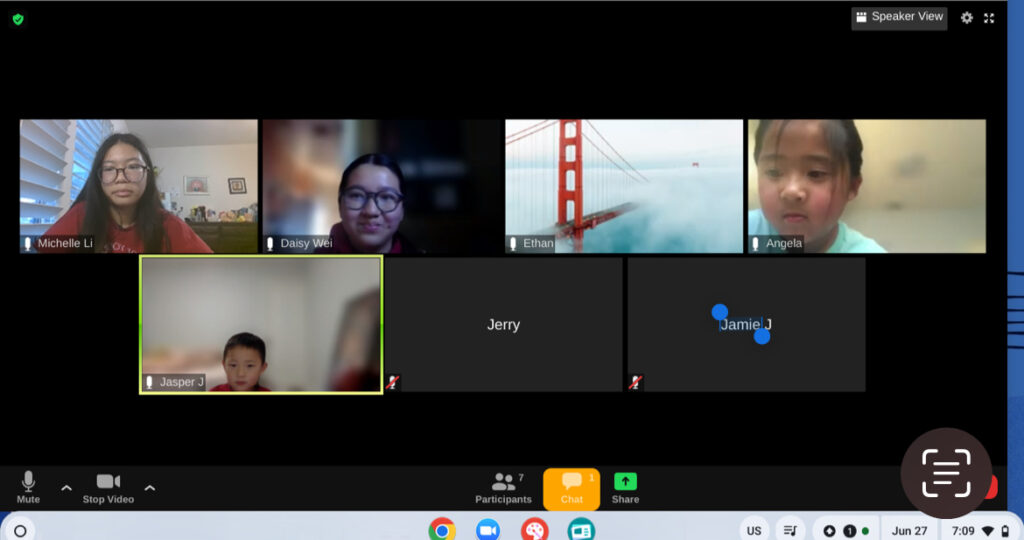Open the ChromeOS launcher circle
Screen dimensions: 1024x540
20,531
